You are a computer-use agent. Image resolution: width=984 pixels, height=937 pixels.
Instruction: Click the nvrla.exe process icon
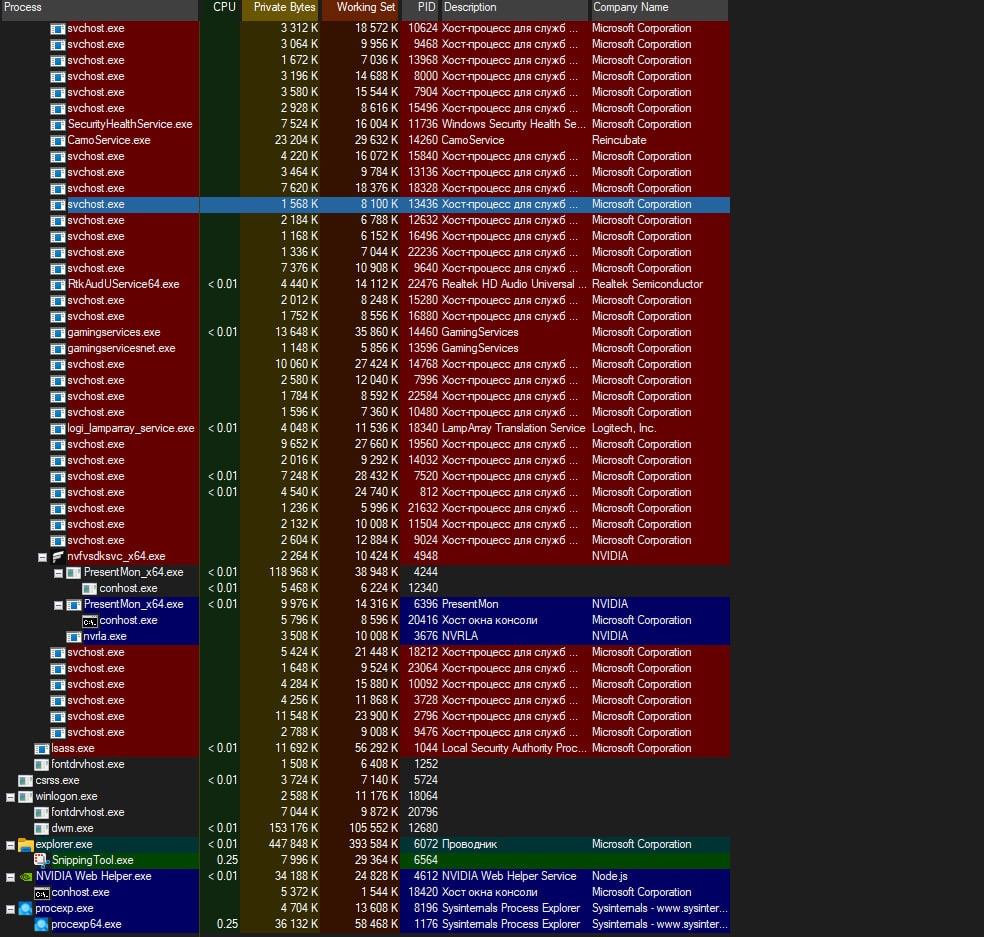coord(74,637)
